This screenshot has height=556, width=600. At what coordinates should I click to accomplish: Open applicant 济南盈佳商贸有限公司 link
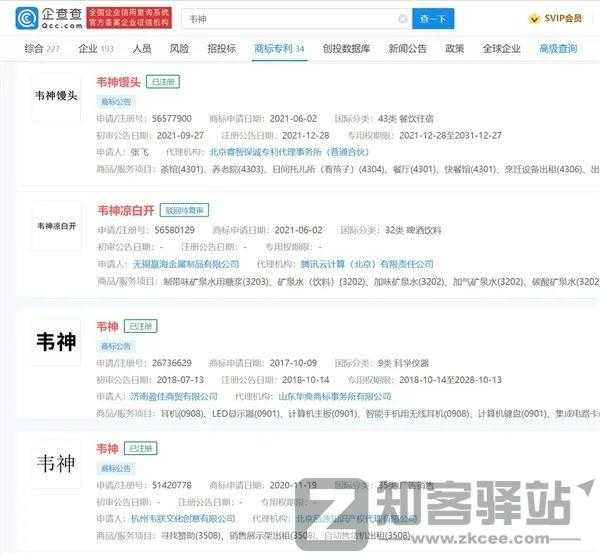pos(174,396)
